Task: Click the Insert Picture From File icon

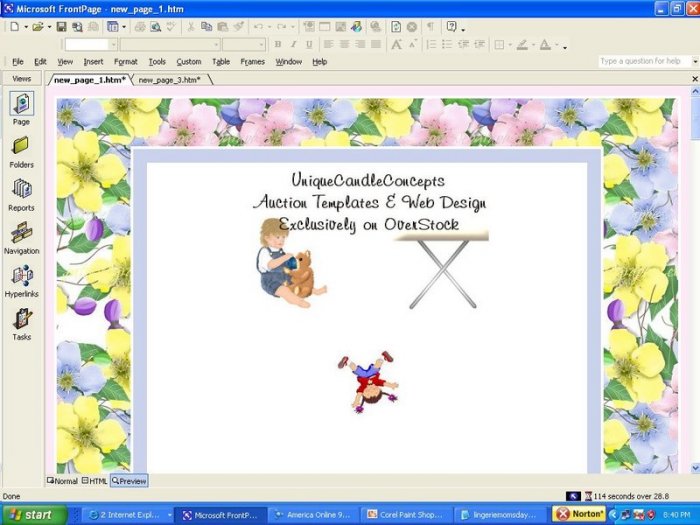Action: click(341, 27)
